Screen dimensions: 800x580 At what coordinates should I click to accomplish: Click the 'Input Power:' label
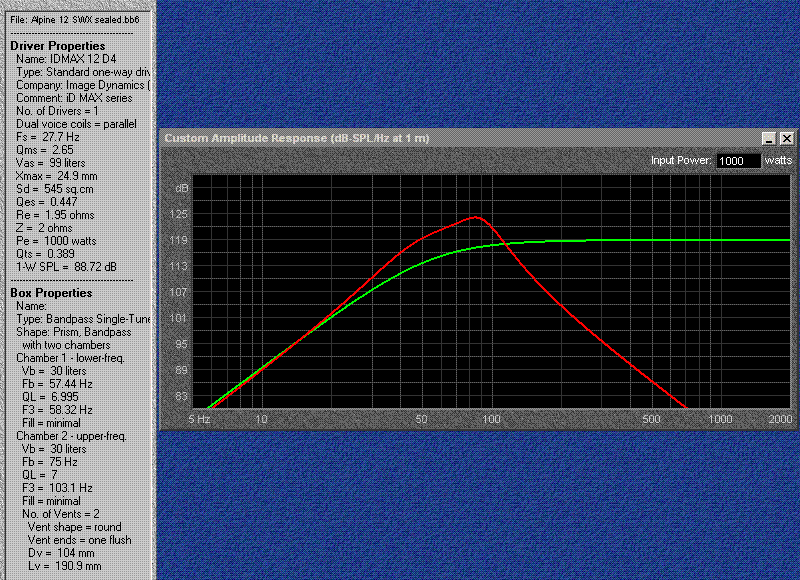click(681, 160)
